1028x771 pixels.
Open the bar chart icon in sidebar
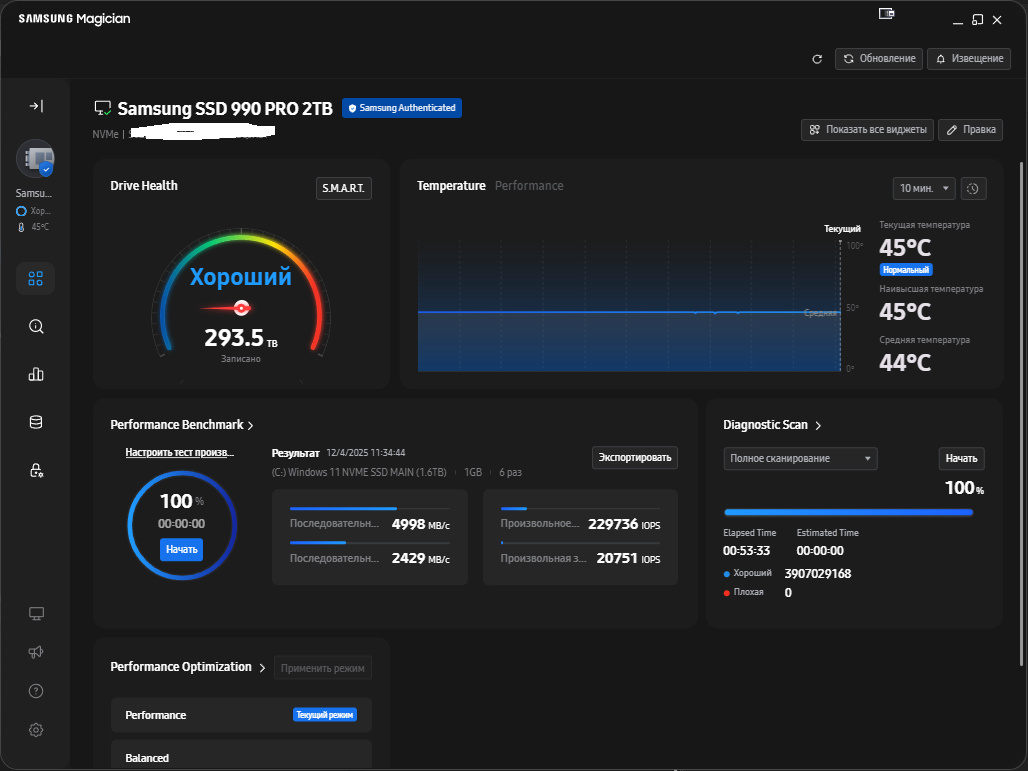[36, 374]
